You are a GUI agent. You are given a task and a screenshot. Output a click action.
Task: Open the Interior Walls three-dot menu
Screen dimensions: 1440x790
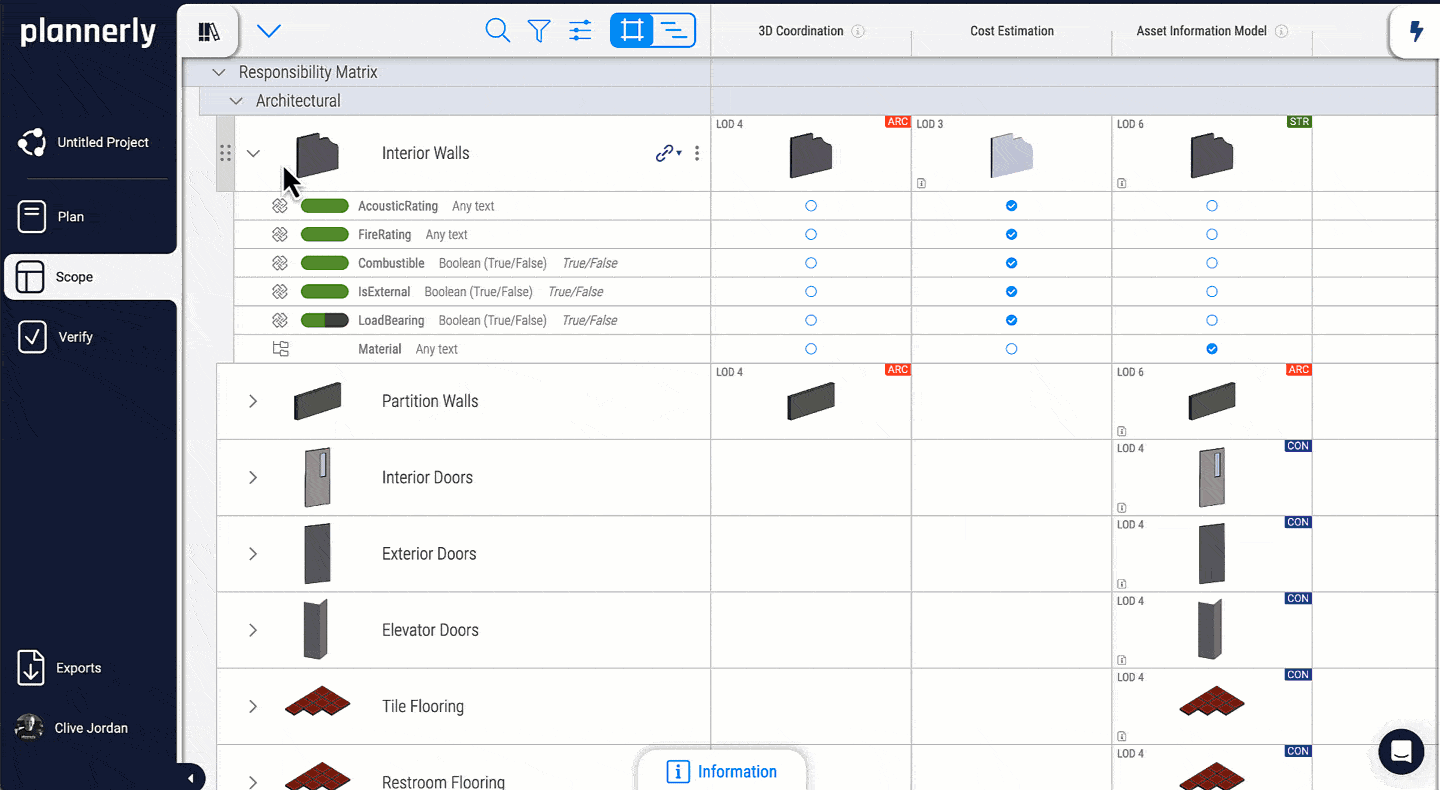click(697, 153)
